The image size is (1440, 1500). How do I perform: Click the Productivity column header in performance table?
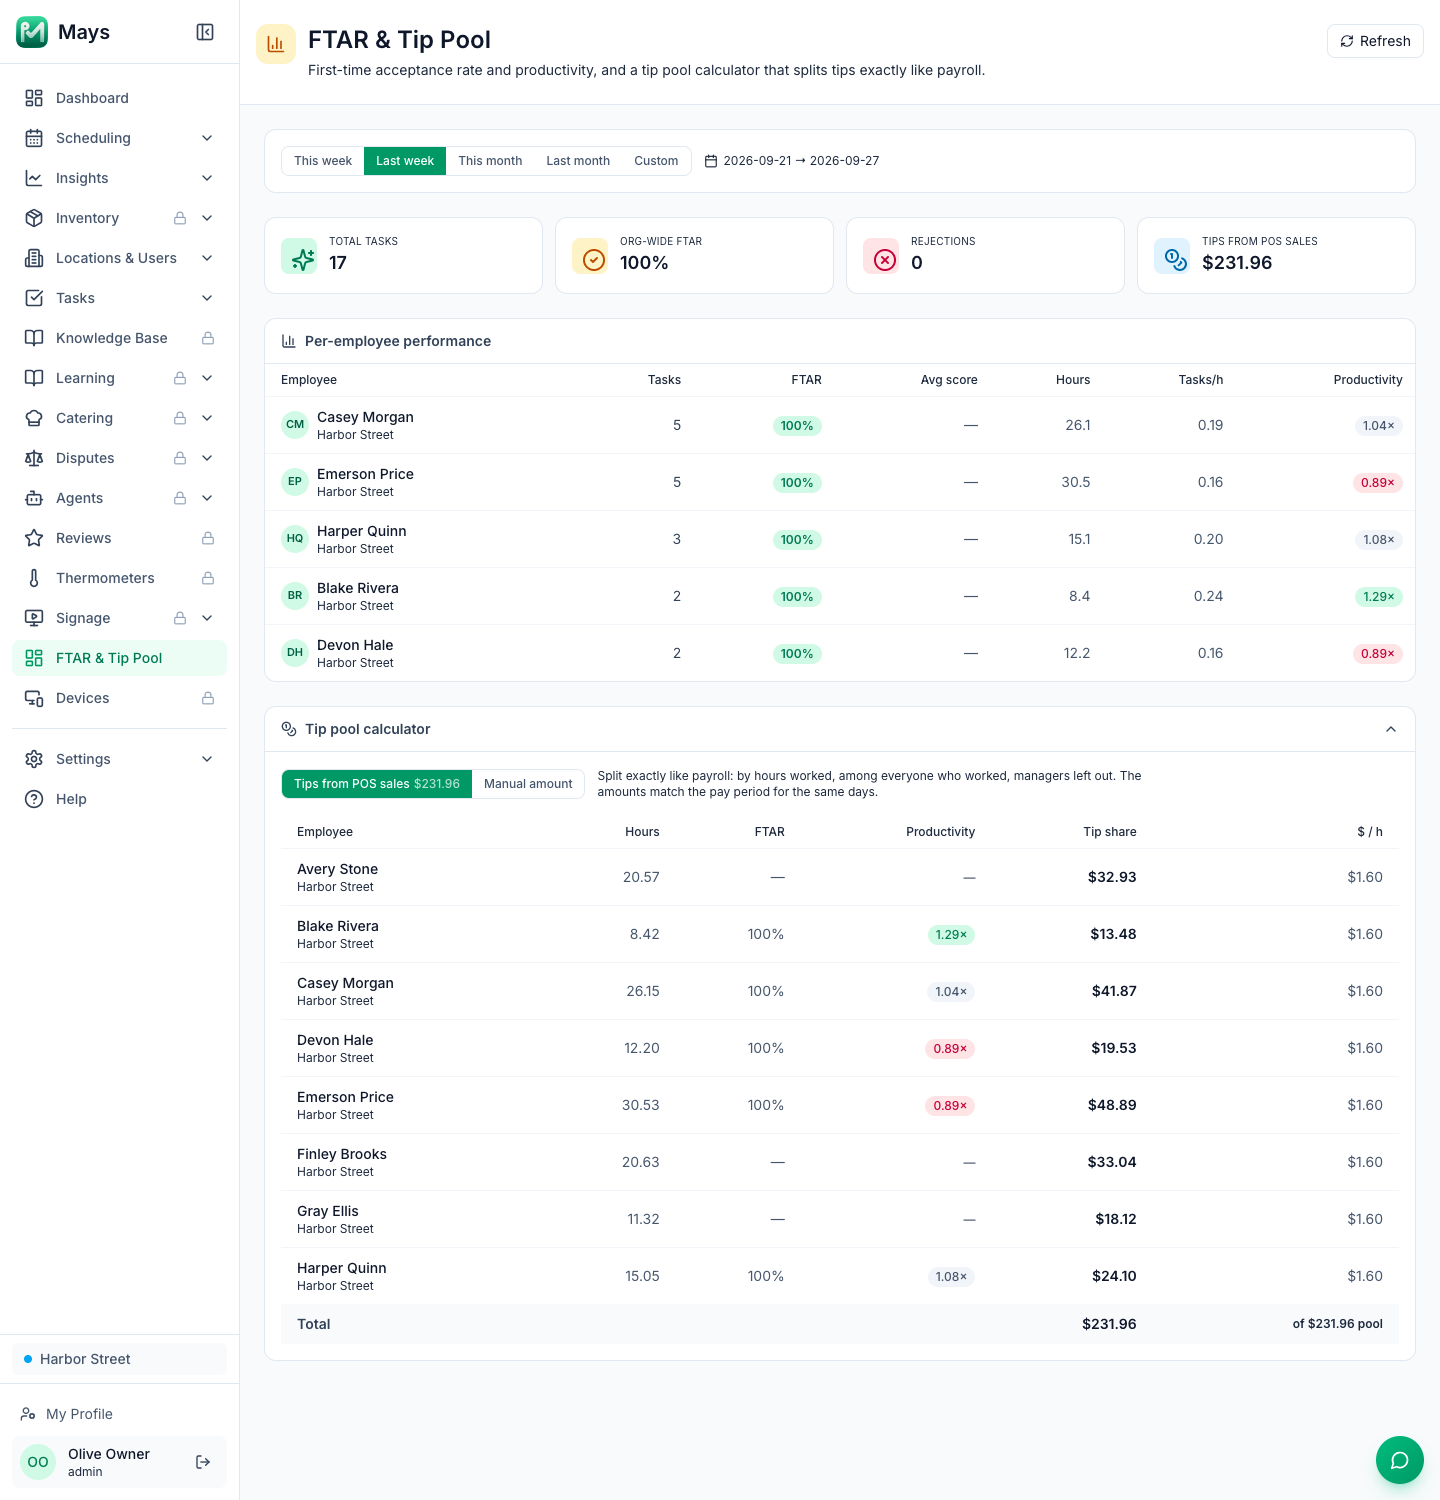tap(1368, 380)
